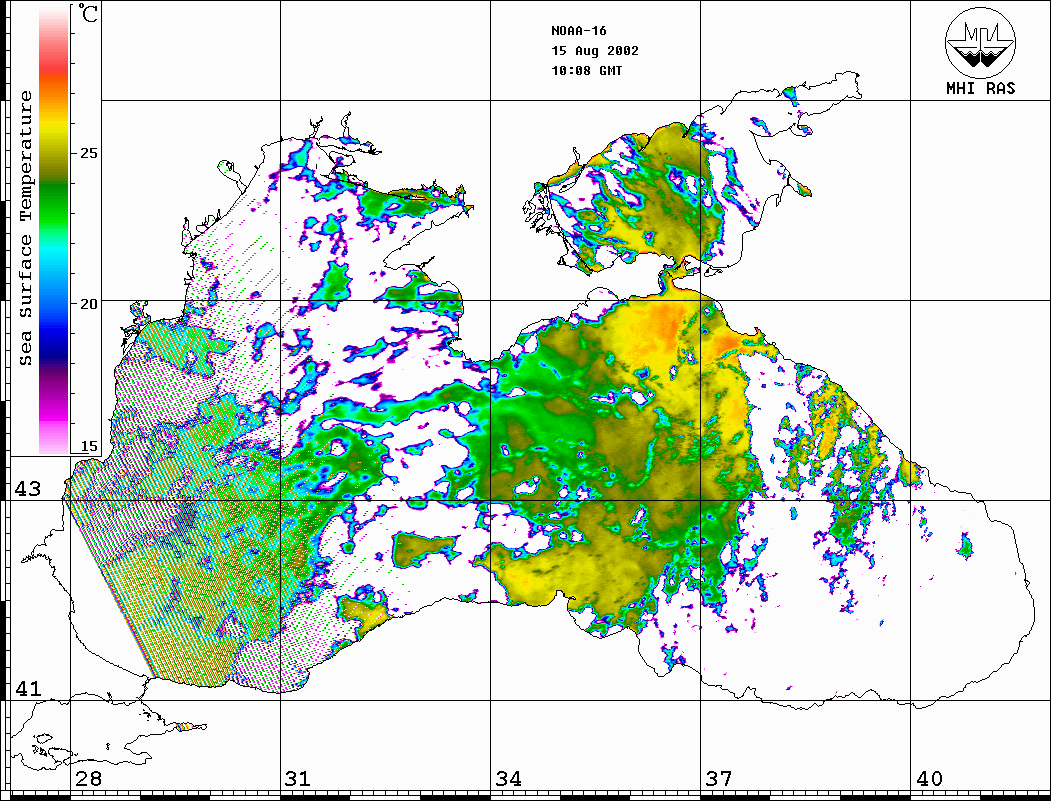Screen dimensions: 1051x801
Task: Click the longitude label 28
Action: coord(88,779)
